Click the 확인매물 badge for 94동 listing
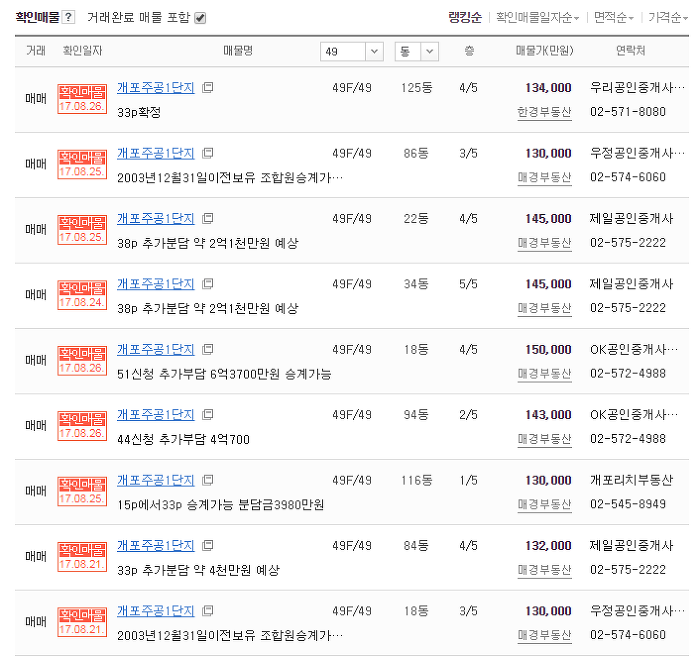Image resolution: width=700 pixels, height=657 pixels. coord(82,426)
